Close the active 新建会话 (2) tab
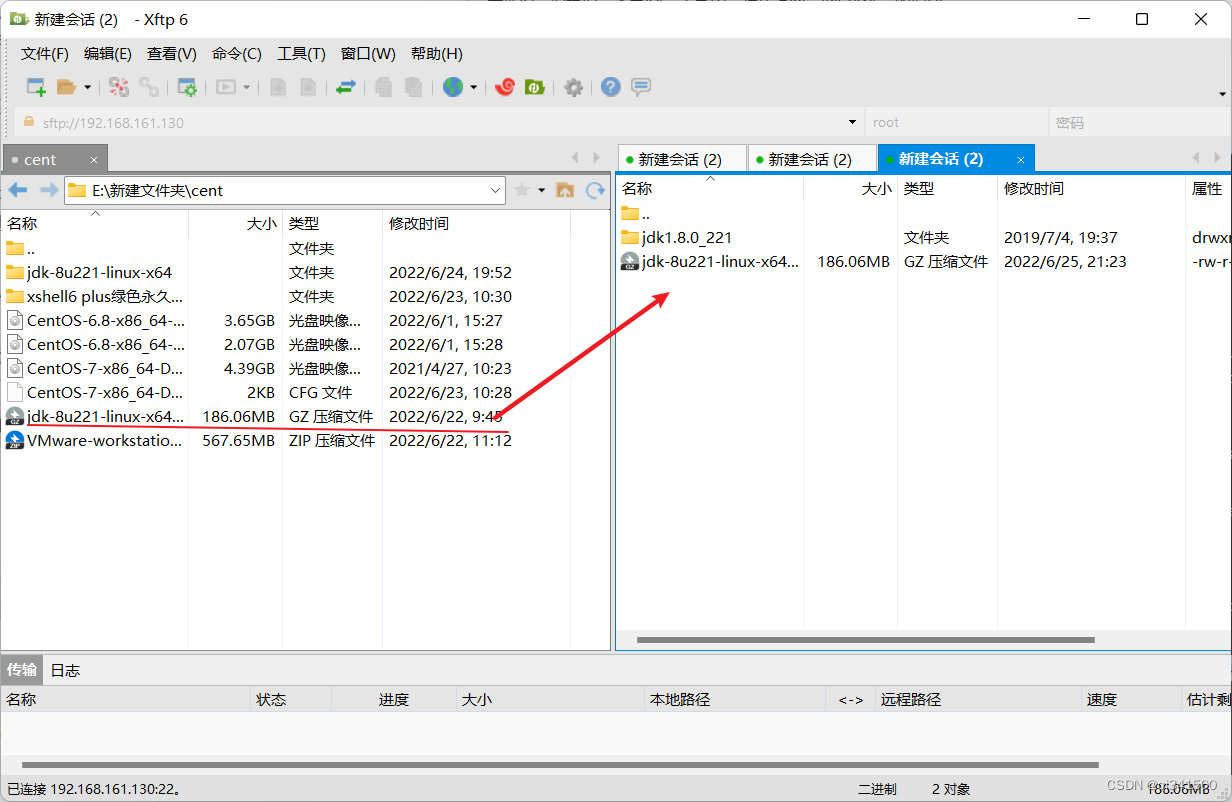 click(x=1021, y=160)
